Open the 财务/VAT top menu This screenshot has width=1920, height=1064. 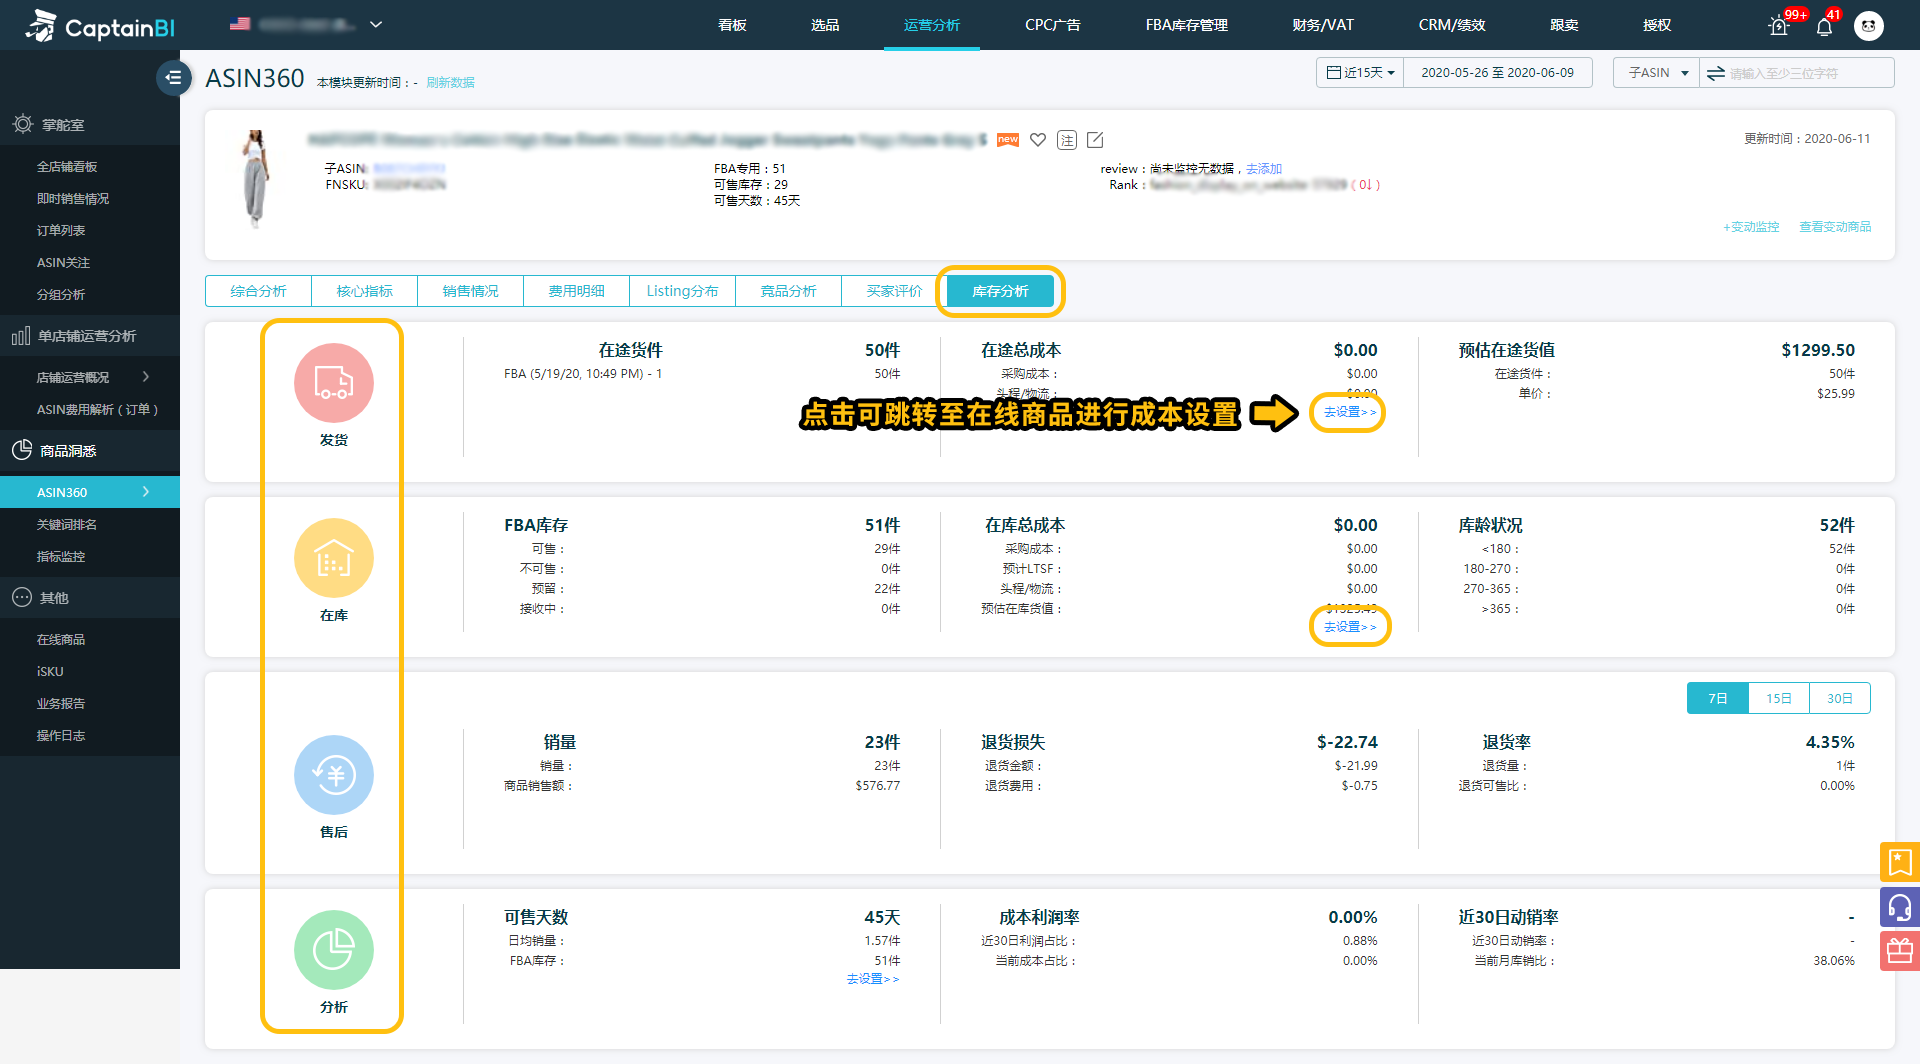pyautogui.click(x=1323, y=25)
